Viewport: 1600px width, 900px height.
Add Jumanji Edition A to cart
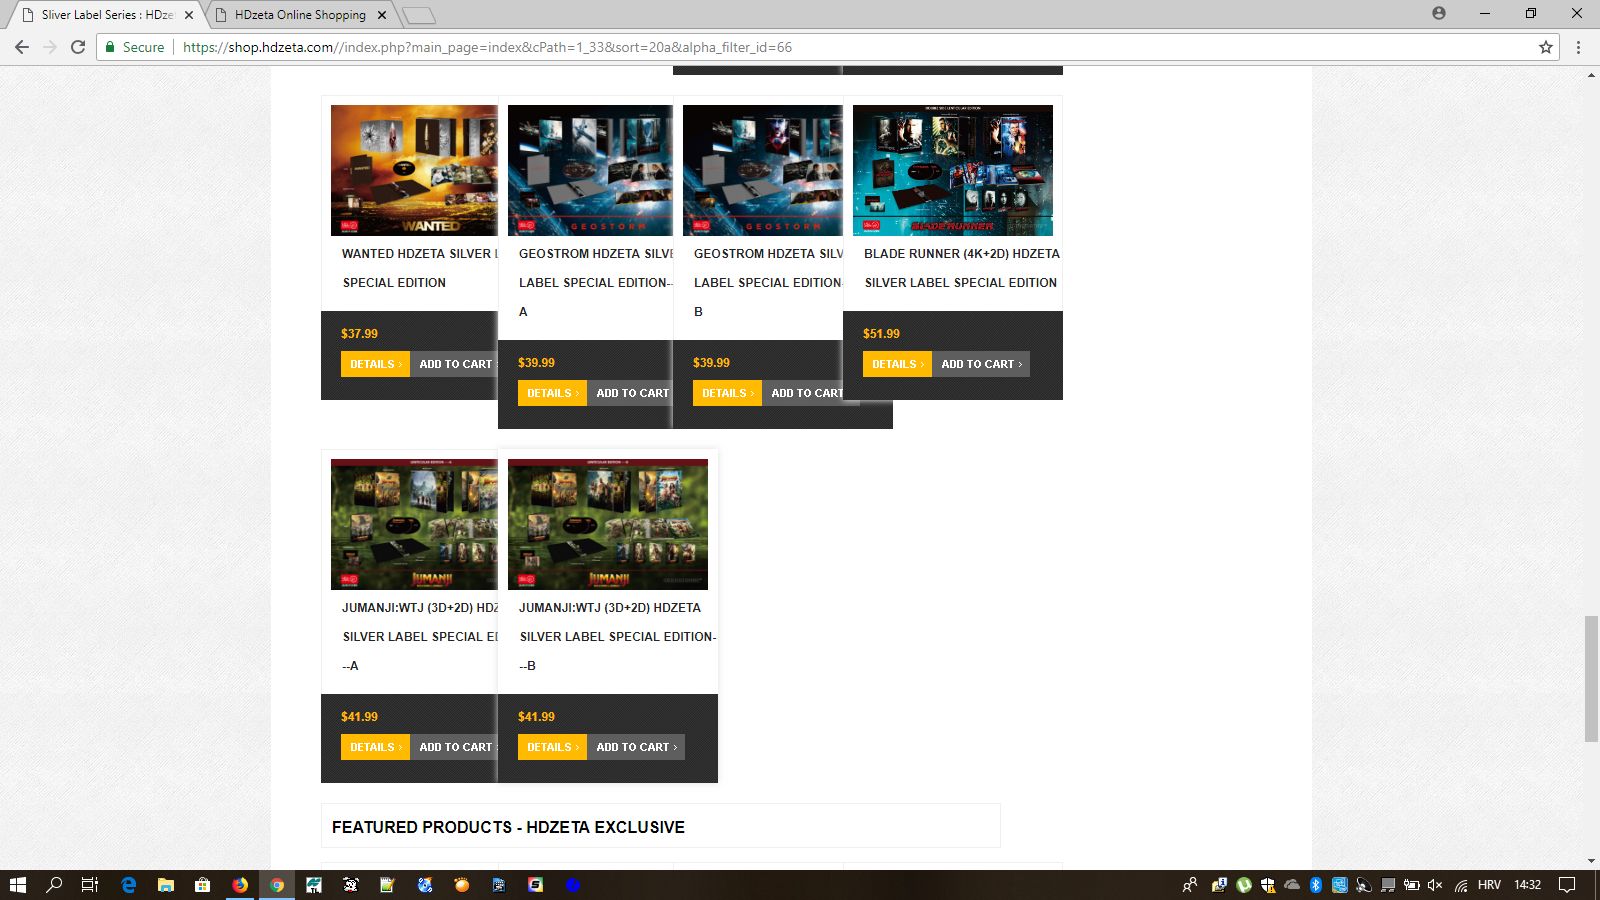click(455, 747)
